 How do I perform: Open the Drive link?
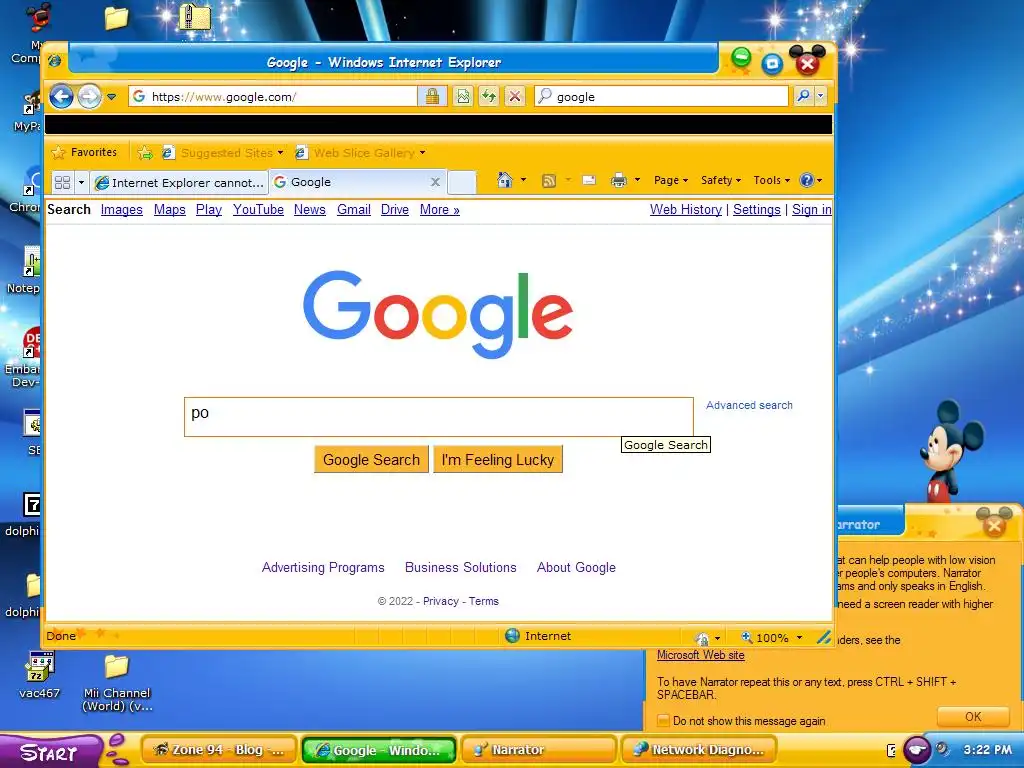tap(395, 210)
